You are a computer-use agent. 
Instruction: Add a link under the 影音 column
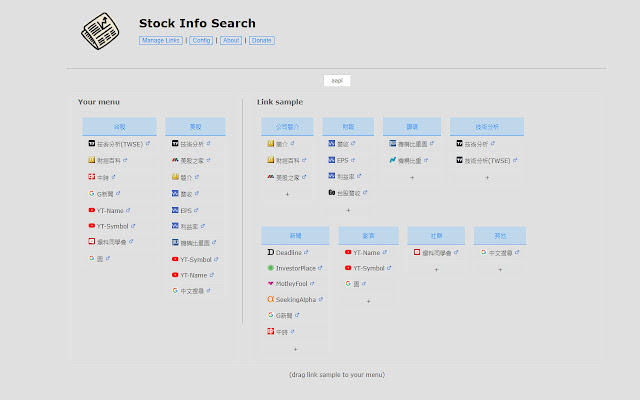369,301
